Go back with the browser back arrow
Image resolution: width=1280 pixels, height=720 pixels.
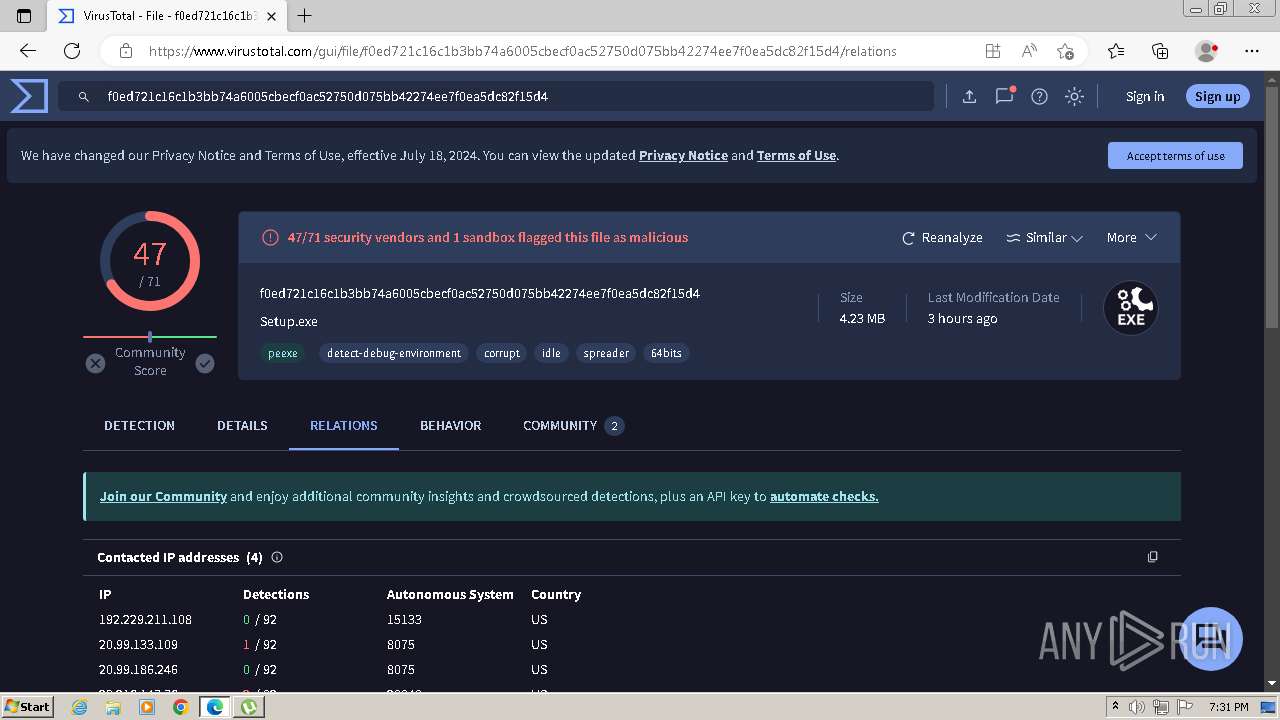click(28, 51)
